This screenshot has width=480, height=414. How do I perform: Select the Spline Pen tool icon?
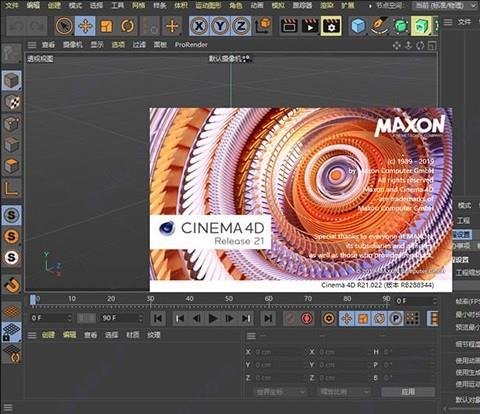380,26
